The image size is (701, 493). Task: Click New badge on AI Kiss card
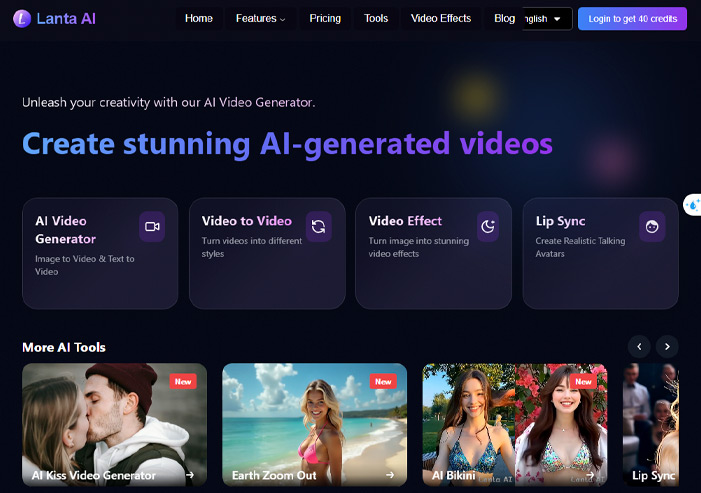183,381
